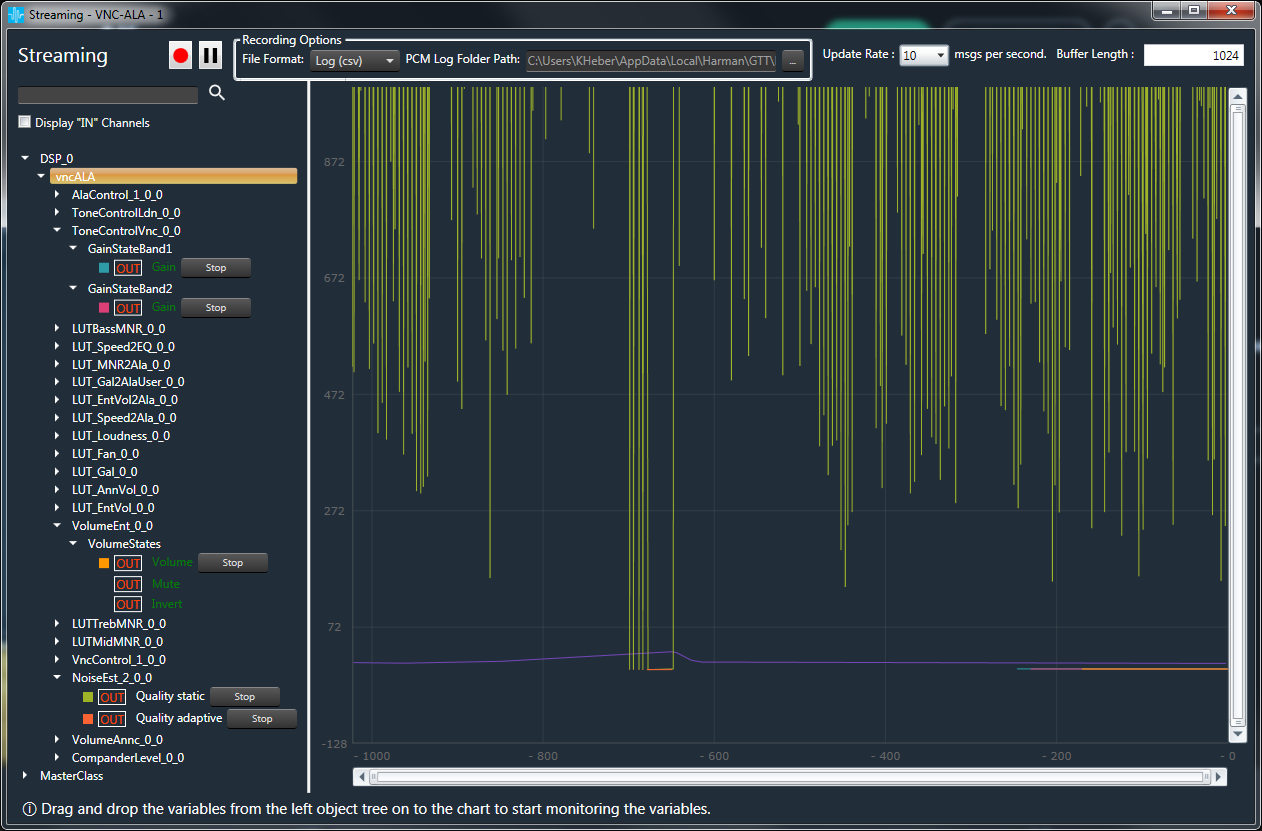This screenshot has height=831, width=1262.
Task: Collapse ToneControlVnc_0_0 node
Action: pyautogui.click(x=57, y=231)
